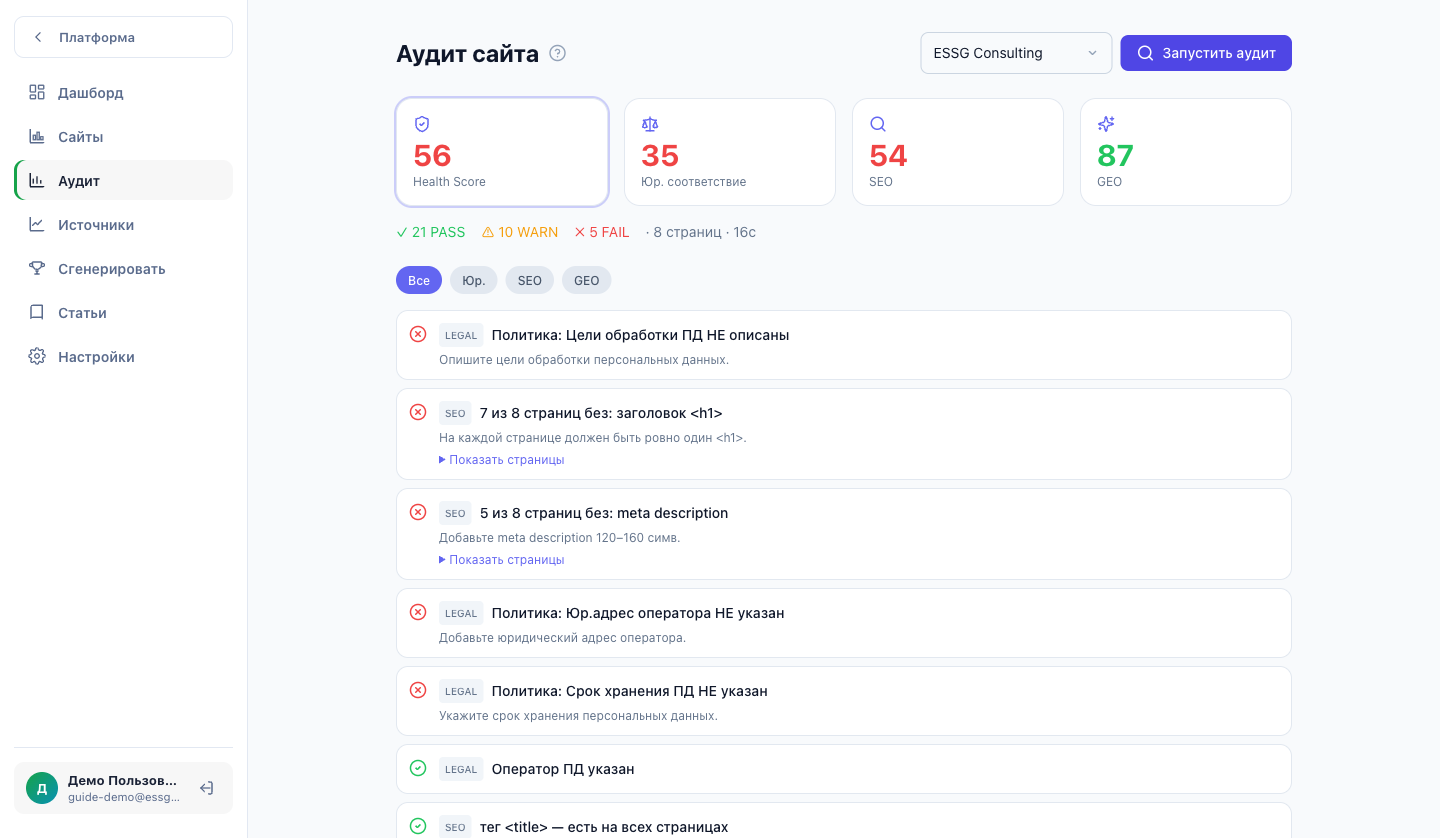Select the GEO filter chip
1440x838 pixels.
tap(587, 280)
